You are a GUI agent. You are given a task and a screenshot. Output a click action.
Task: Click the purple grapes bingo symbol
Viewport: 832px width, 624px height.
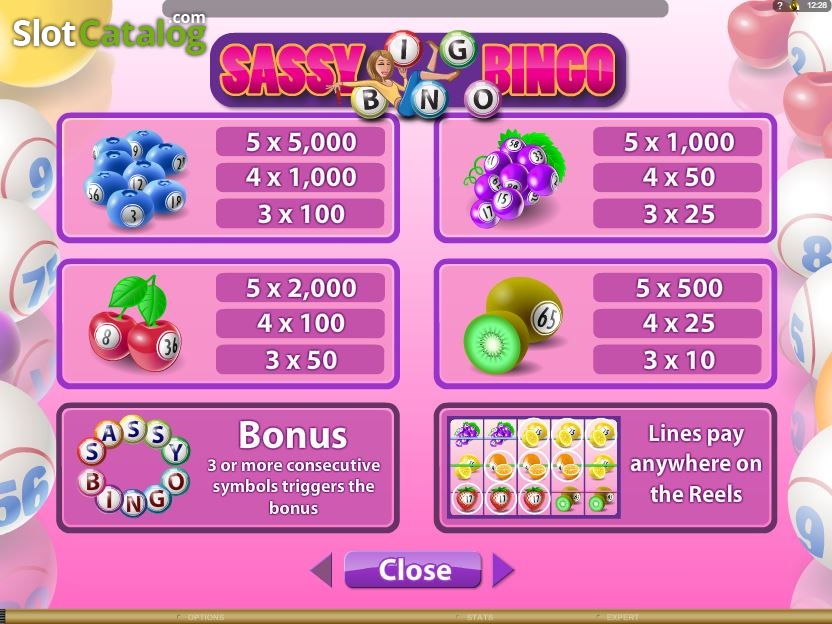[513, 178]
